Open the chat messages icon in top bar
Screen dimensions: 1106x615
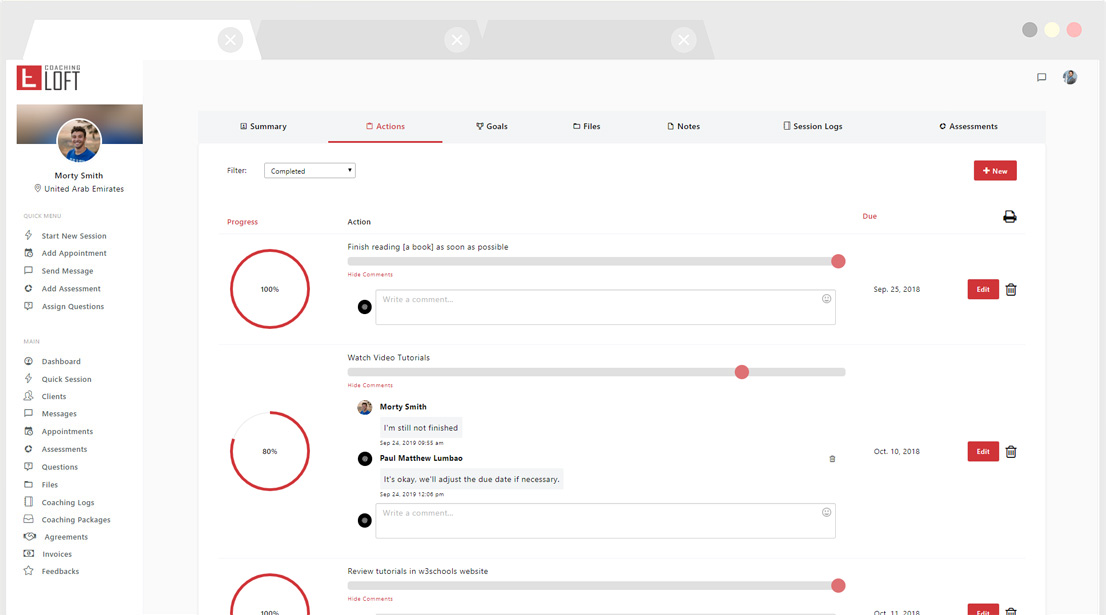(1041, 78)
